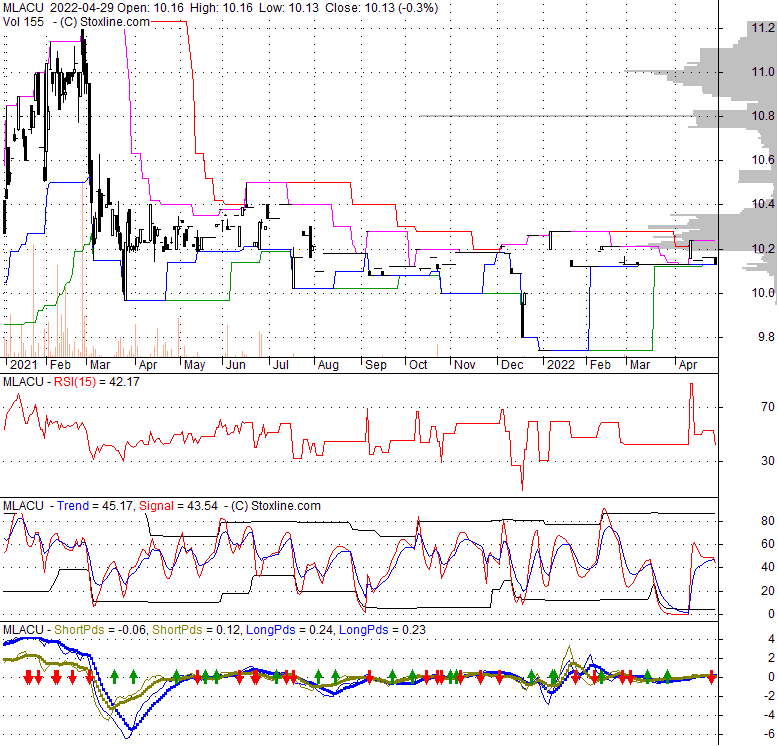Click the -2 level on bottom axis

tap(768, 696)
